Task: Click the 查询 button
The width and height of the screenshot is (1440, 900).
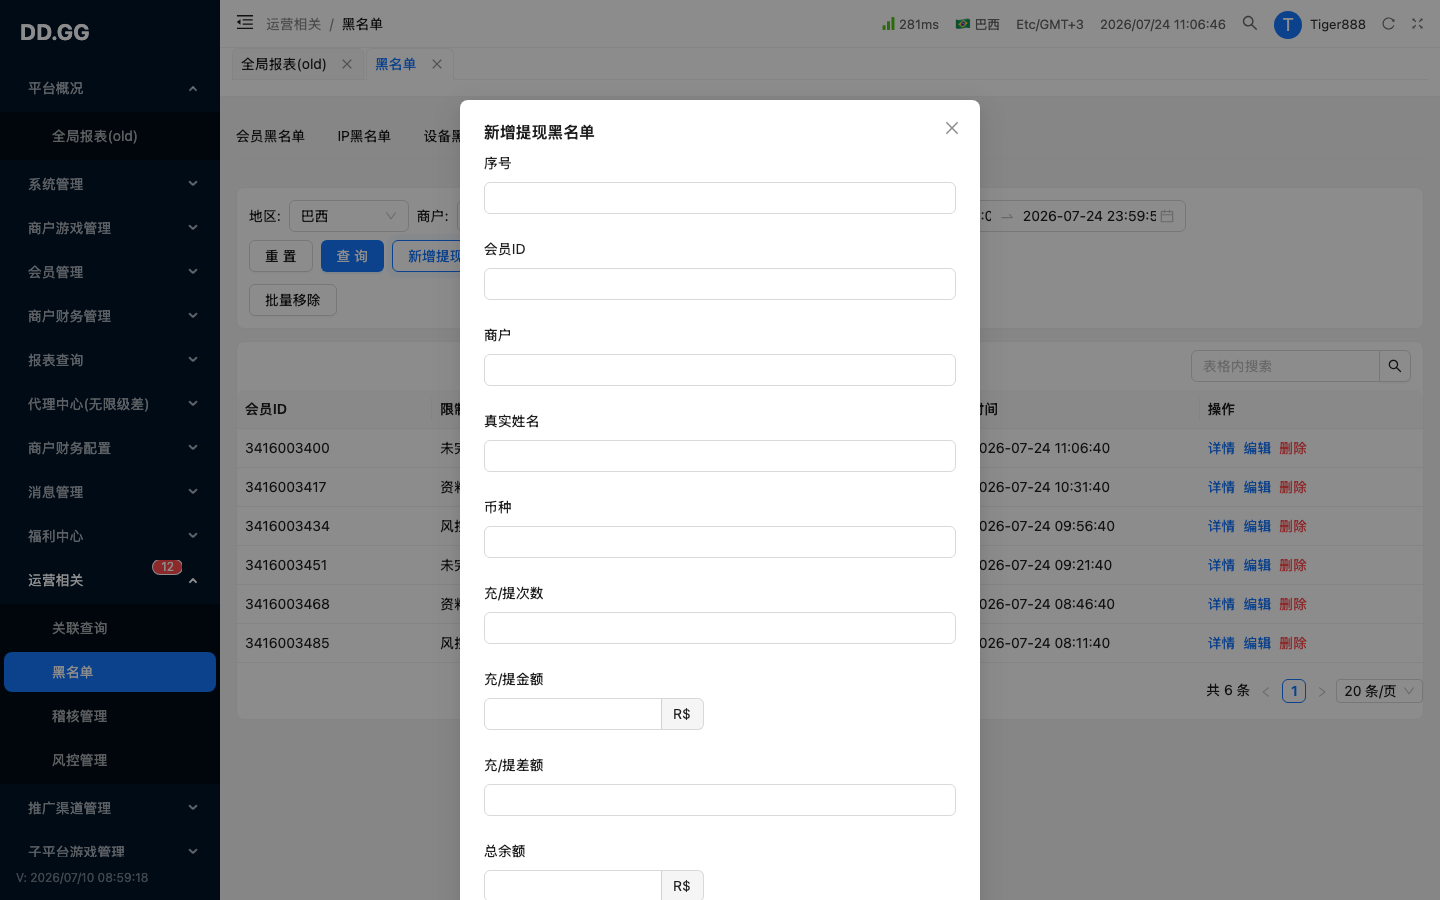Action: pos(352,256)
